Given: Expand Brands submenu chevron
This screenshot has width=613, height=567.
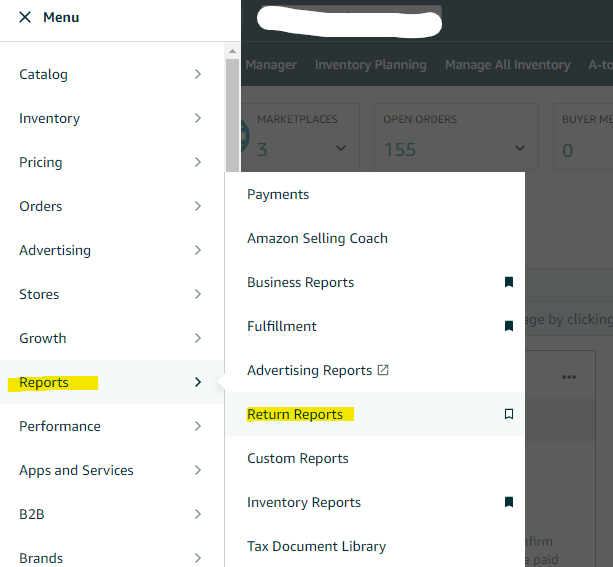Looking at the screenshot, I should coord(198,558).
